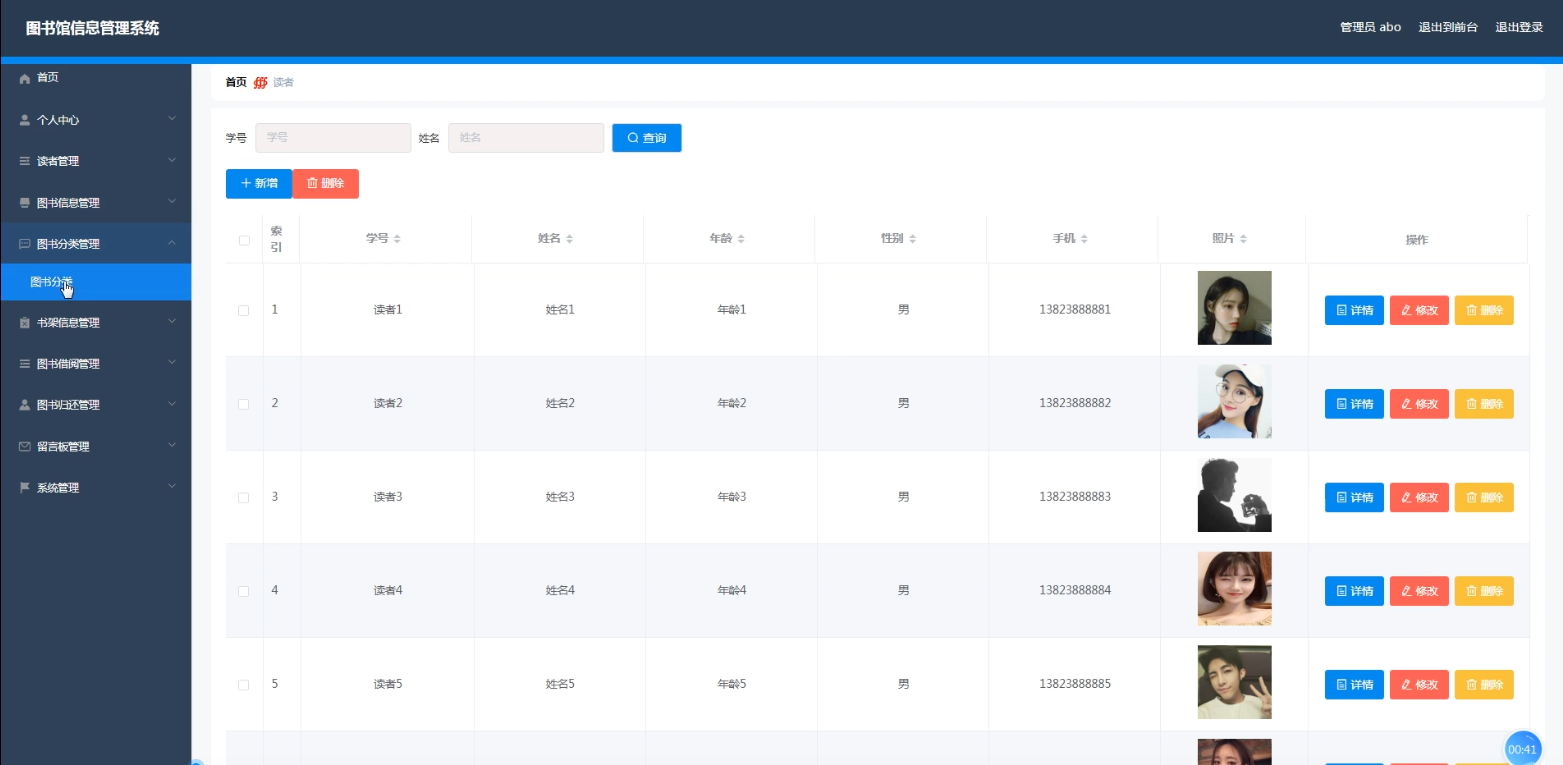Click the 查询 search button
Viewport: 1563px width, 765px height.
coord(647,138)
